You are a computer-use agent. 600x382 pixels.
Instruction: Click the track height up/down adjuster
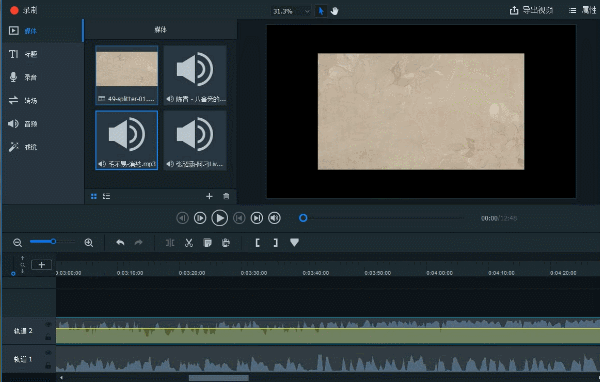(23, 264)
